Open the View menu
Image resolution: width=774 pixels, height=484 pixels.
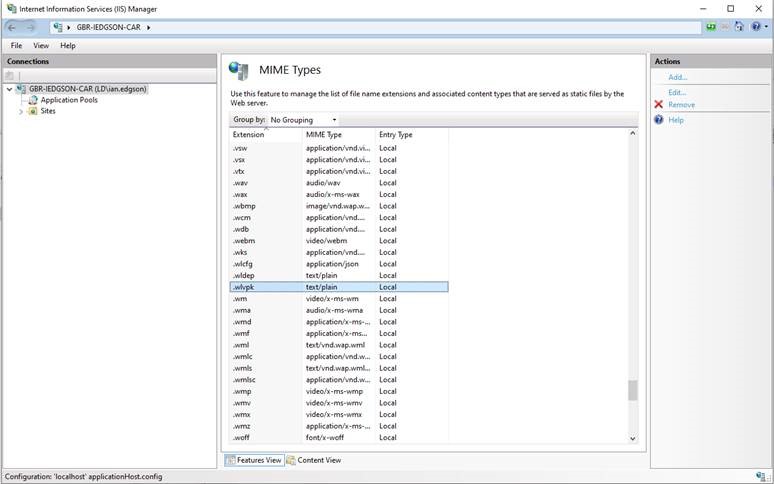point(41,46)
